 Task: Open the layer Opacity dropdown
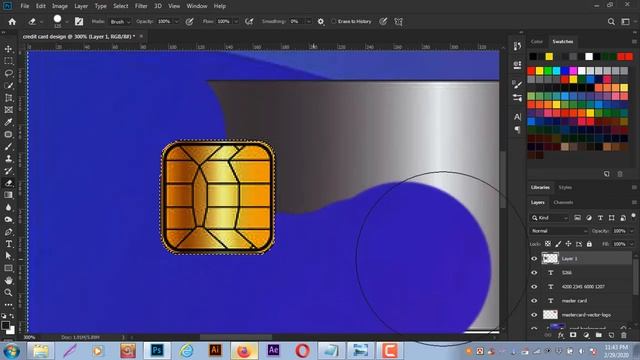(632, 231)
